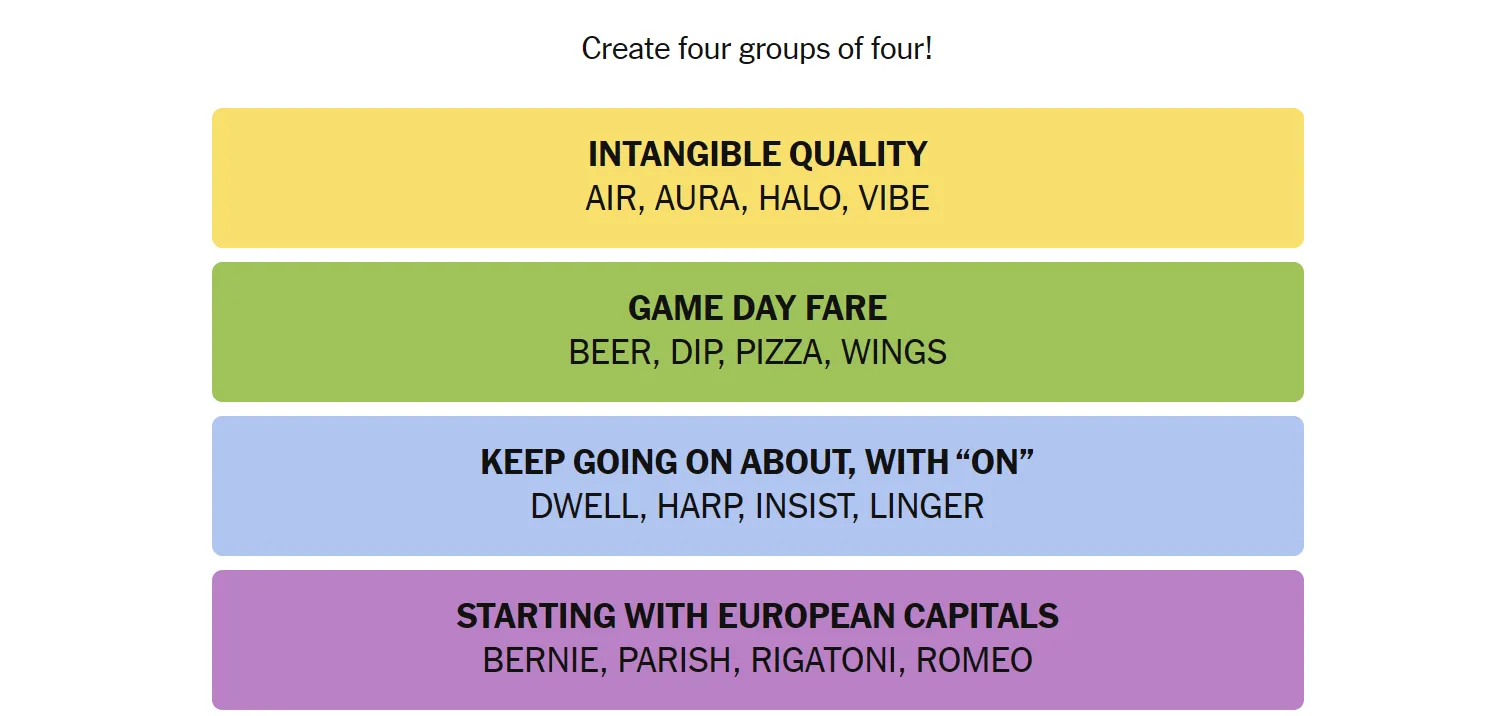
Task: Select the yellow INTANGIBLE QUALITY title
Action: 757,154
